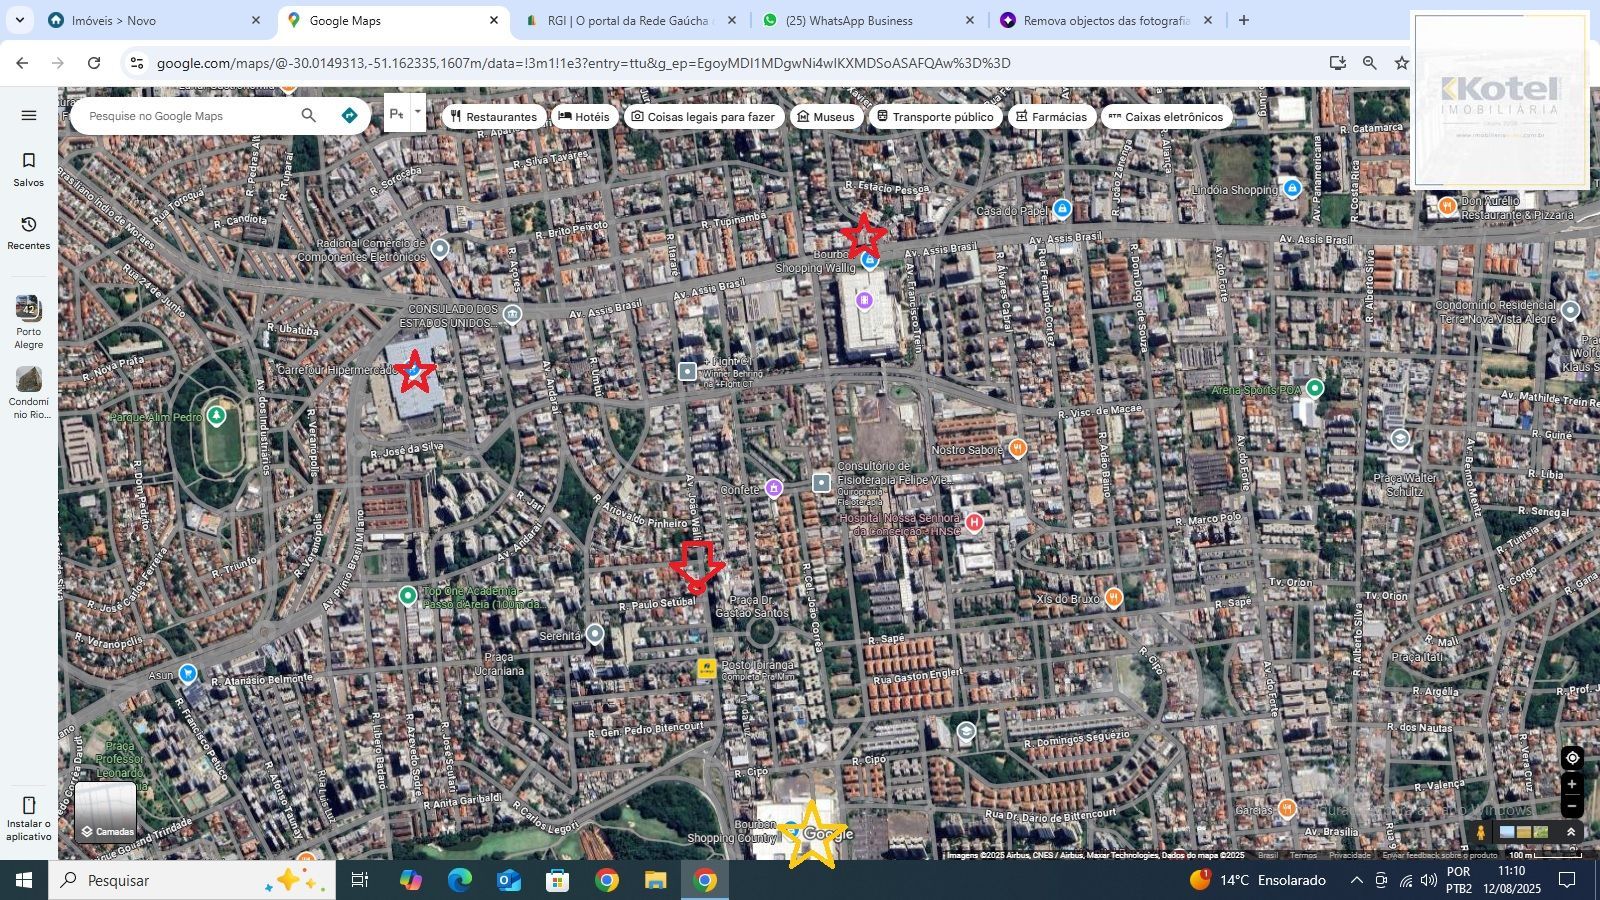The width and height of the screenshot is (1600, 900).
Task: Click the blue directions icon
Action: tap(349, 116)
